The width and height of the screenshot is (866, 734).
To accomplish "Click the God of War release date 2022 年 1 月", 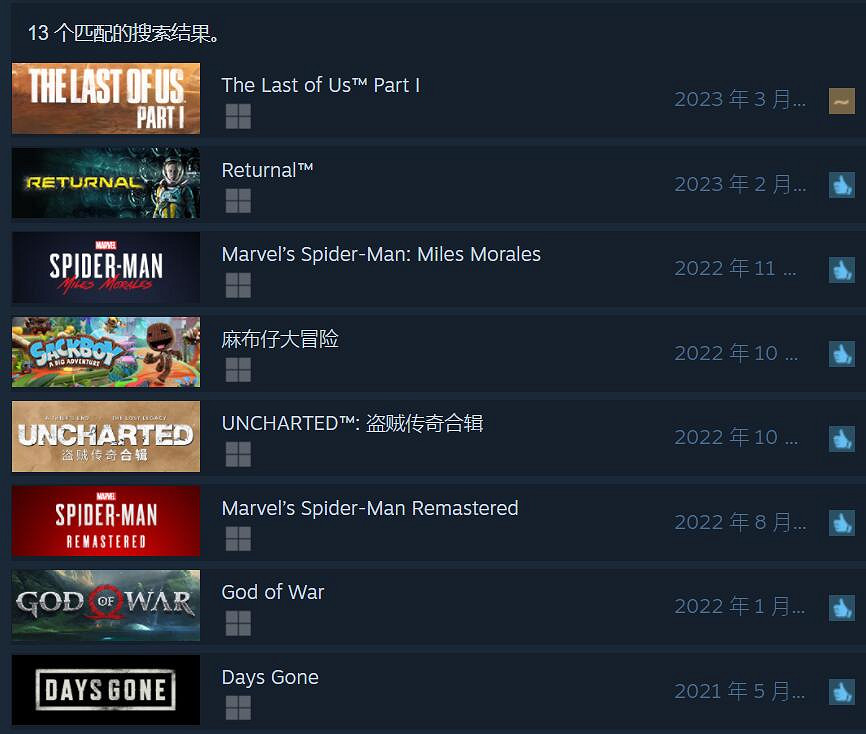I will click(x=740, y=606).
